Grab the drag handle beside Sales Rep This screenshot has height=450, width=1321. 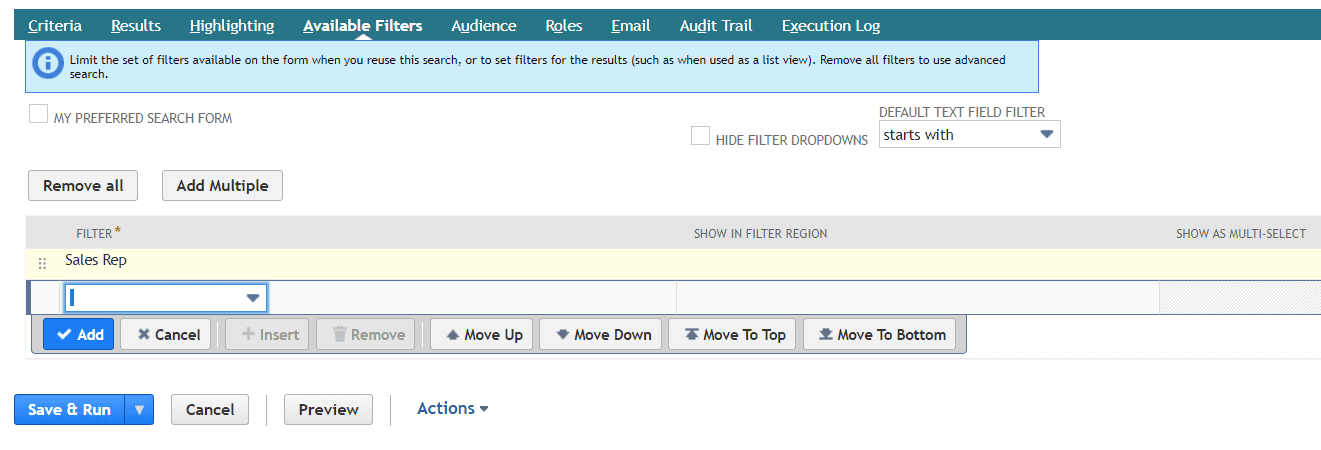point(42,264)
